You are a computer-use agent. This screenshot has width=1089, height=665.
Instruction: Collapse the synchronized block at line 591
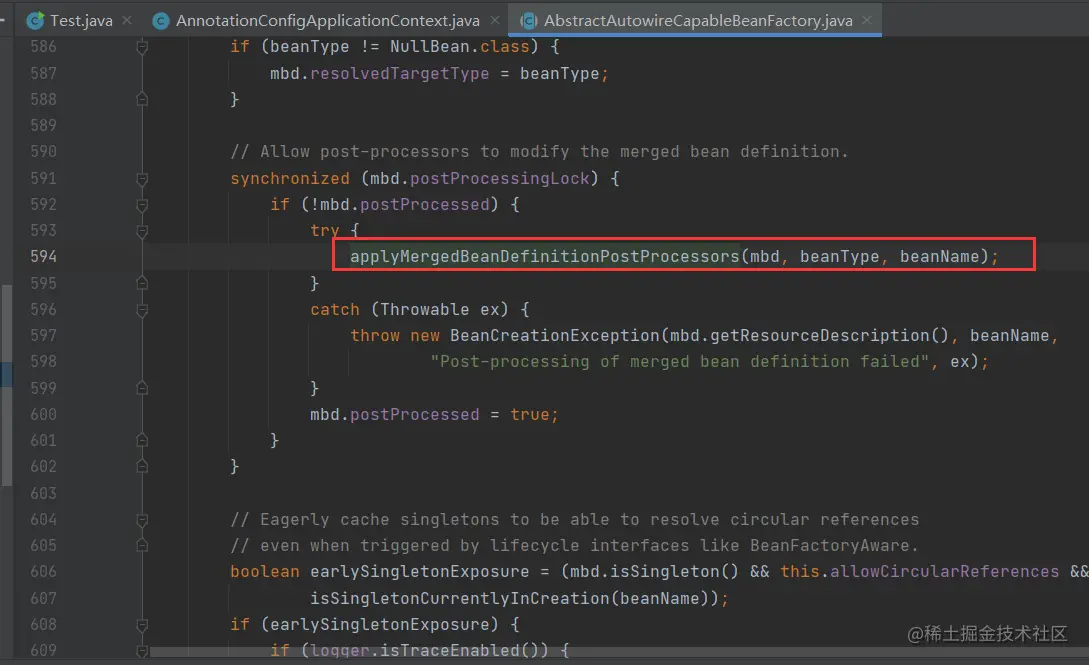[142, 179]
